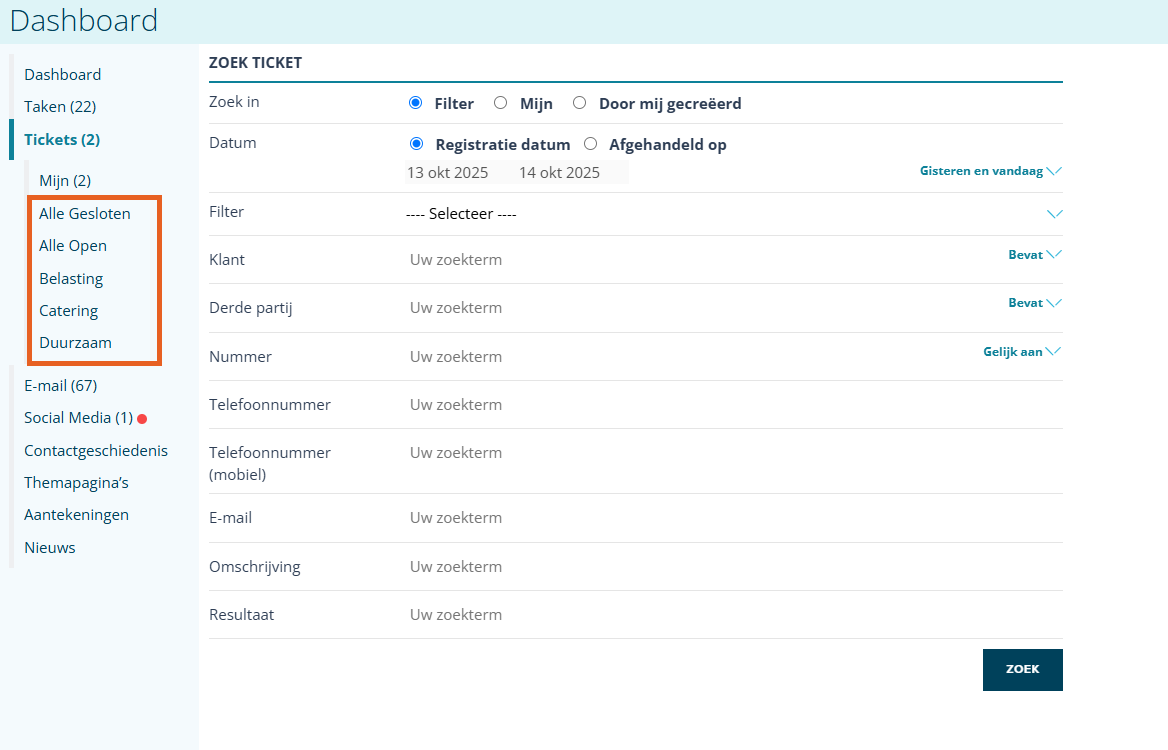Select Registratie datum radio button
Screen dimensions: 1168x750
(416, 144)
